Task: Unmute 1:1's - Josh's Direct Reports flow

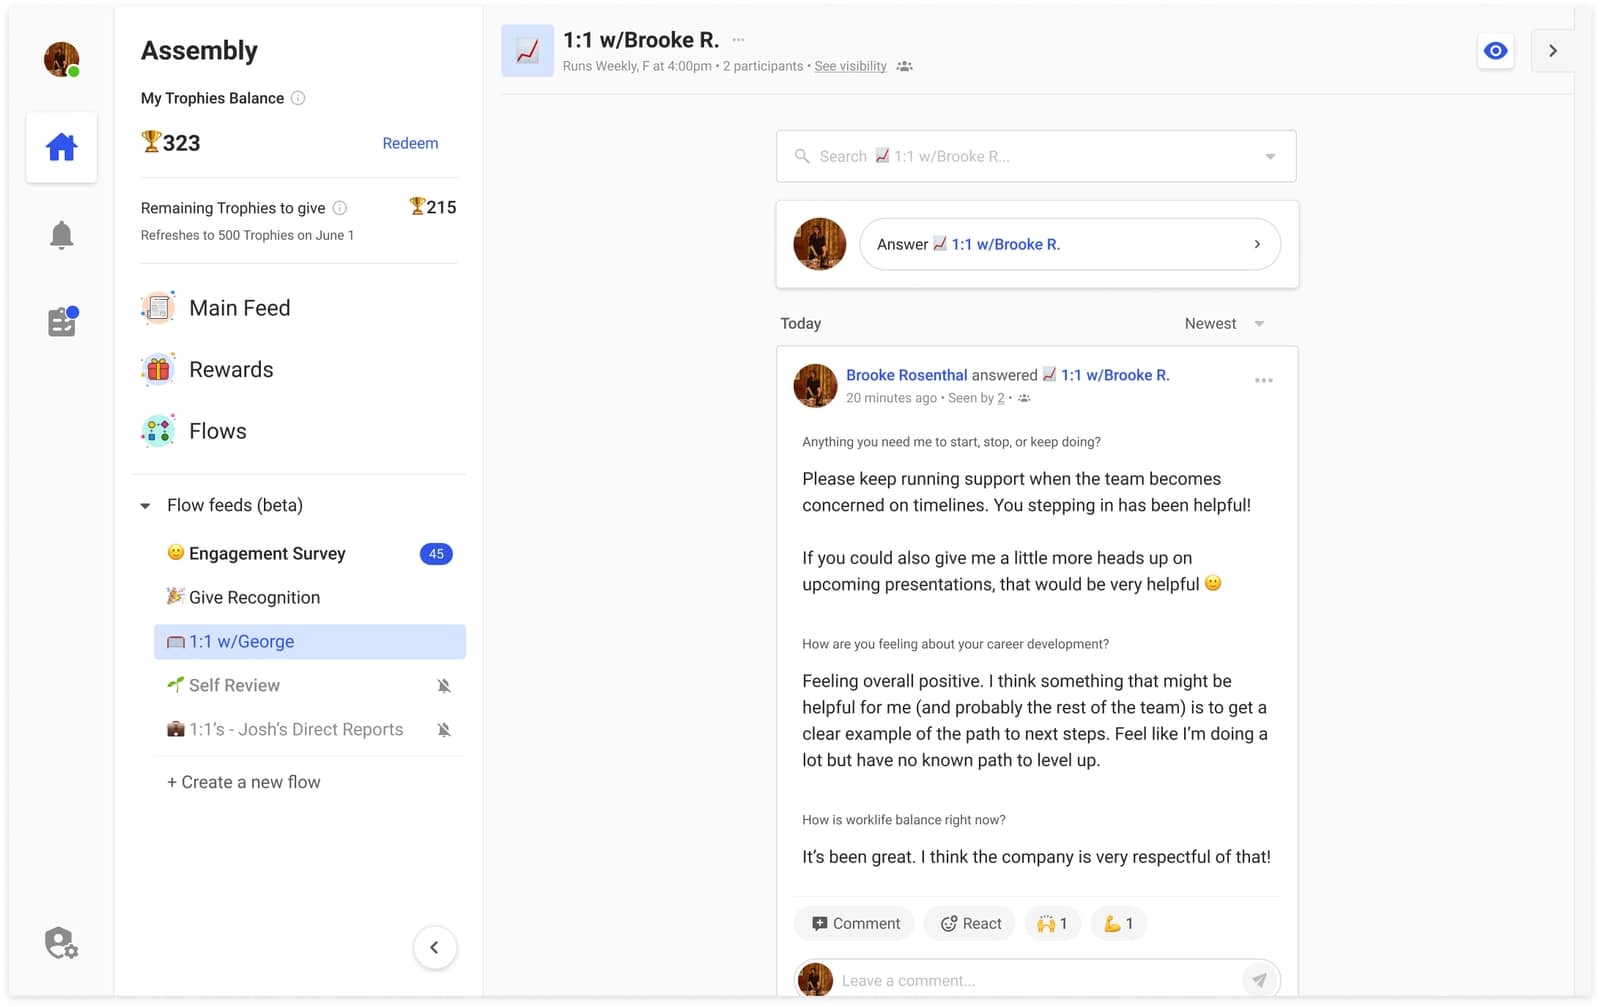Action: coord(443,729)
